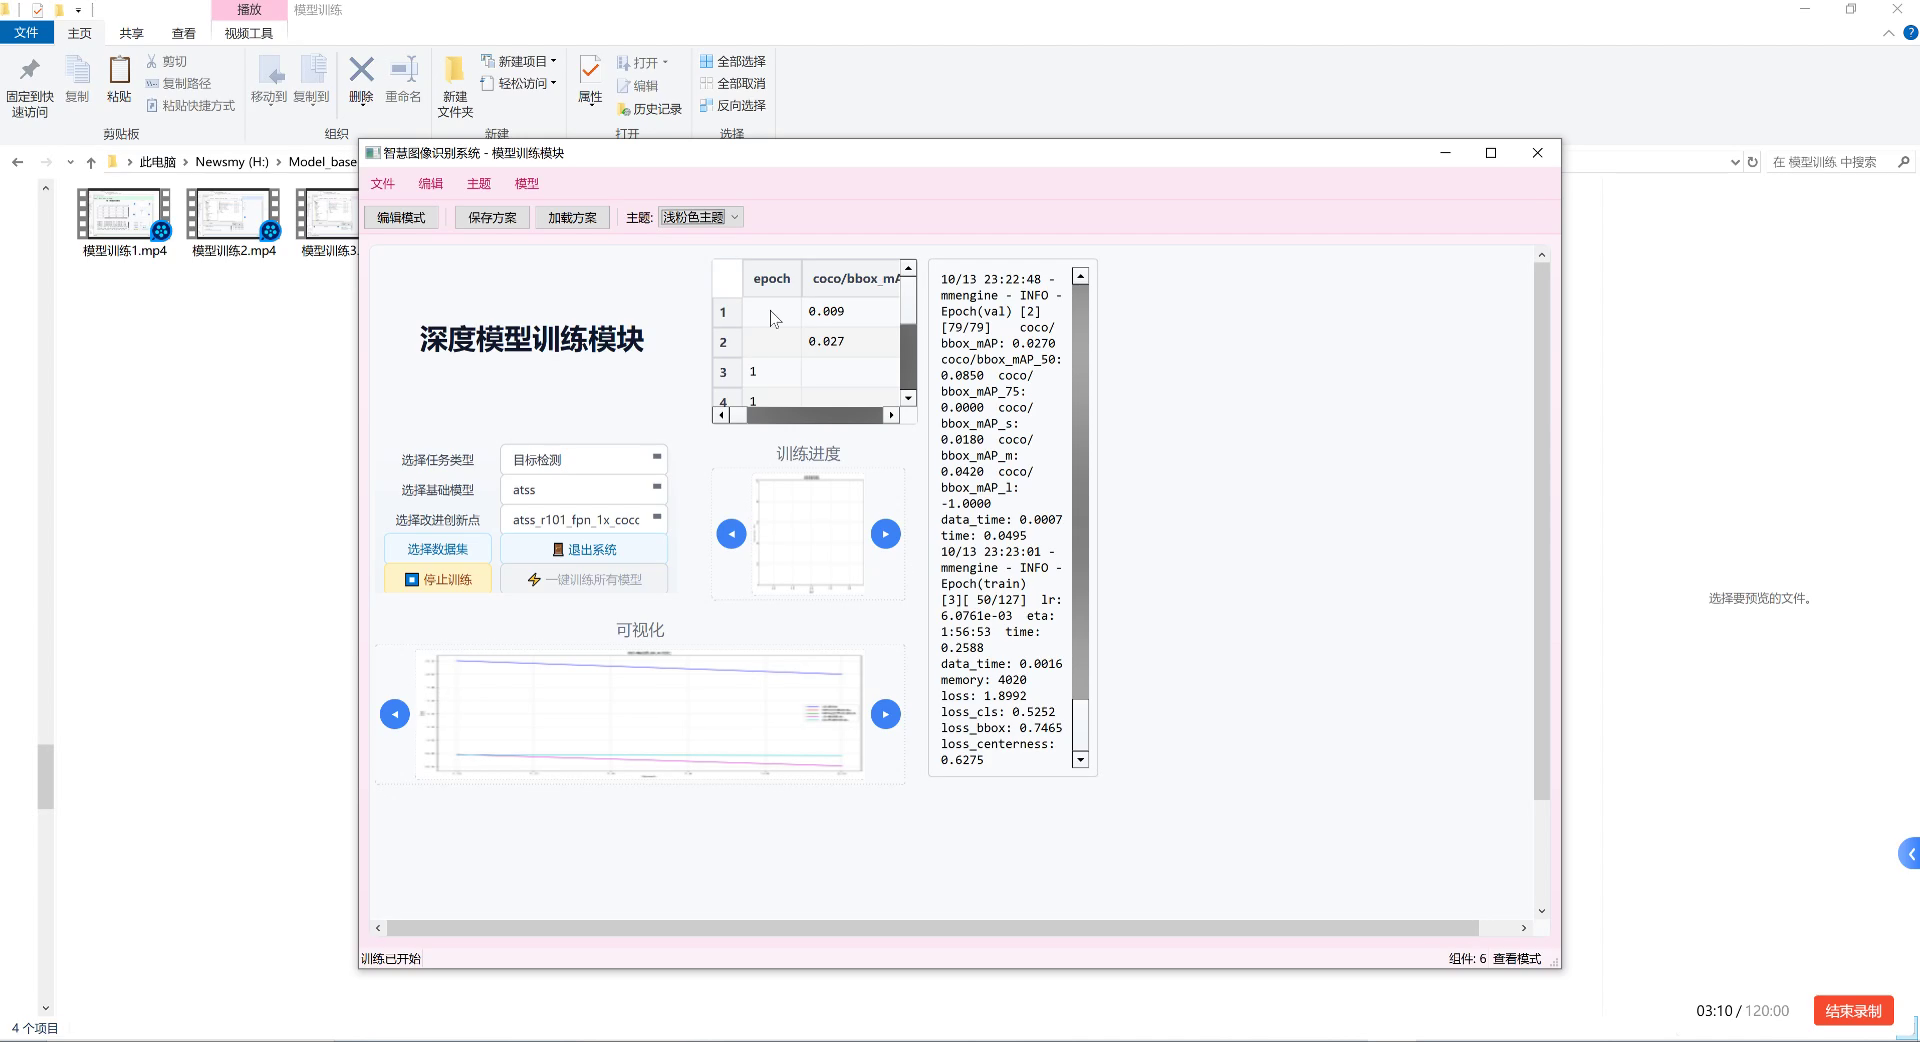This screenshot has height=1042, width=1920.
Task: Expand the 打开 dropdown in ribbon
Action: [665, 62]
